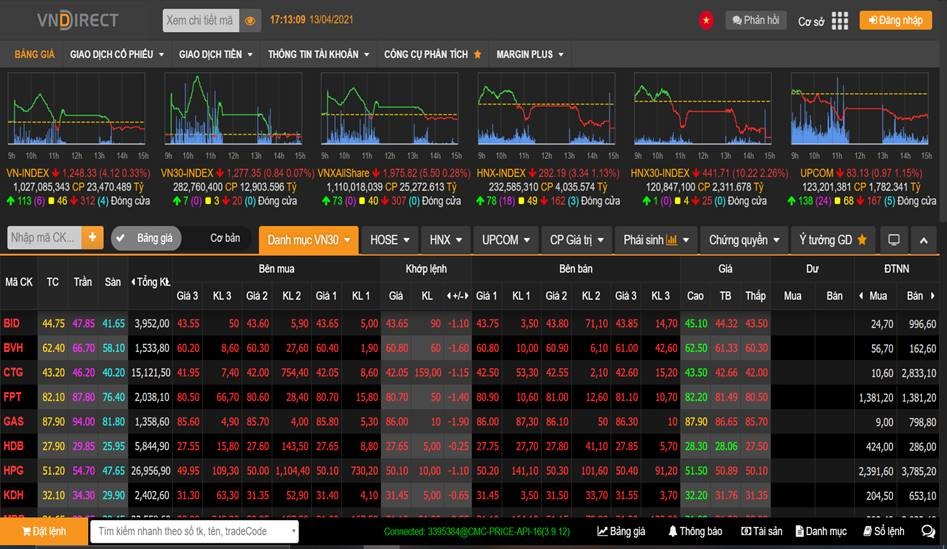Open the VNXAllShare chart
Viewport: 947px width, 549px height.
point(390,109)
